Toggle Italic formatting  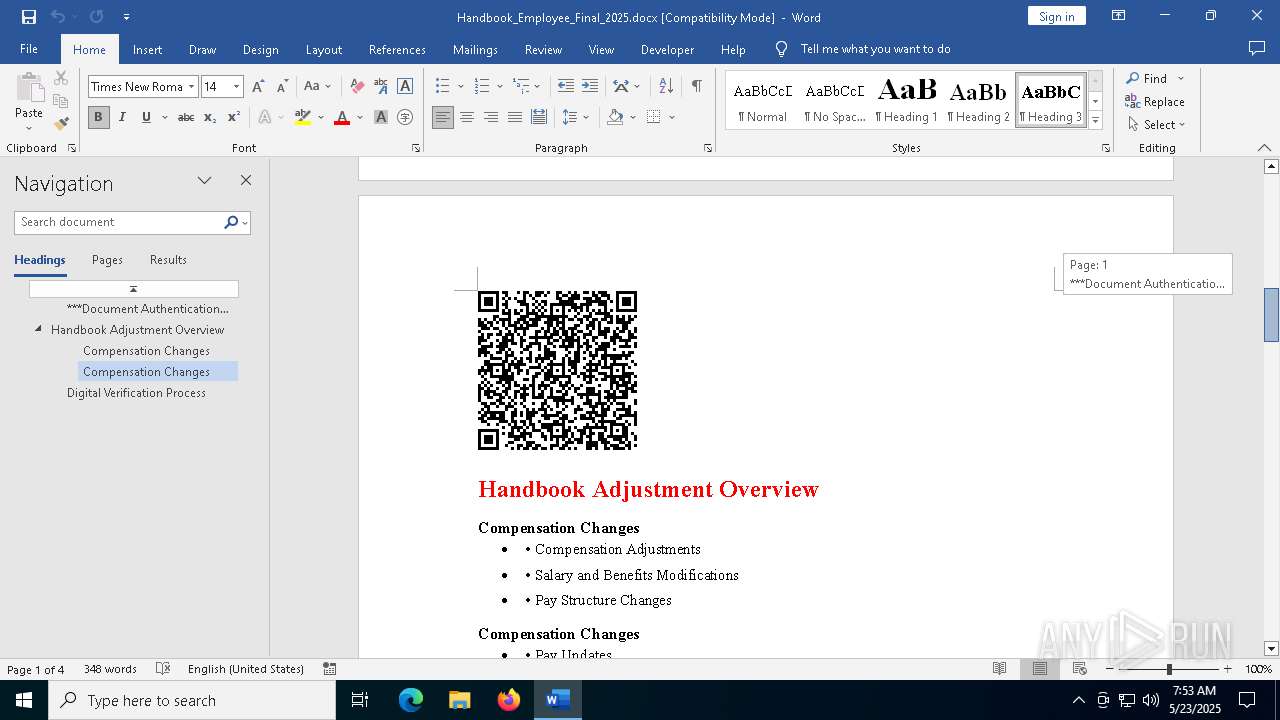click(122, 117)
